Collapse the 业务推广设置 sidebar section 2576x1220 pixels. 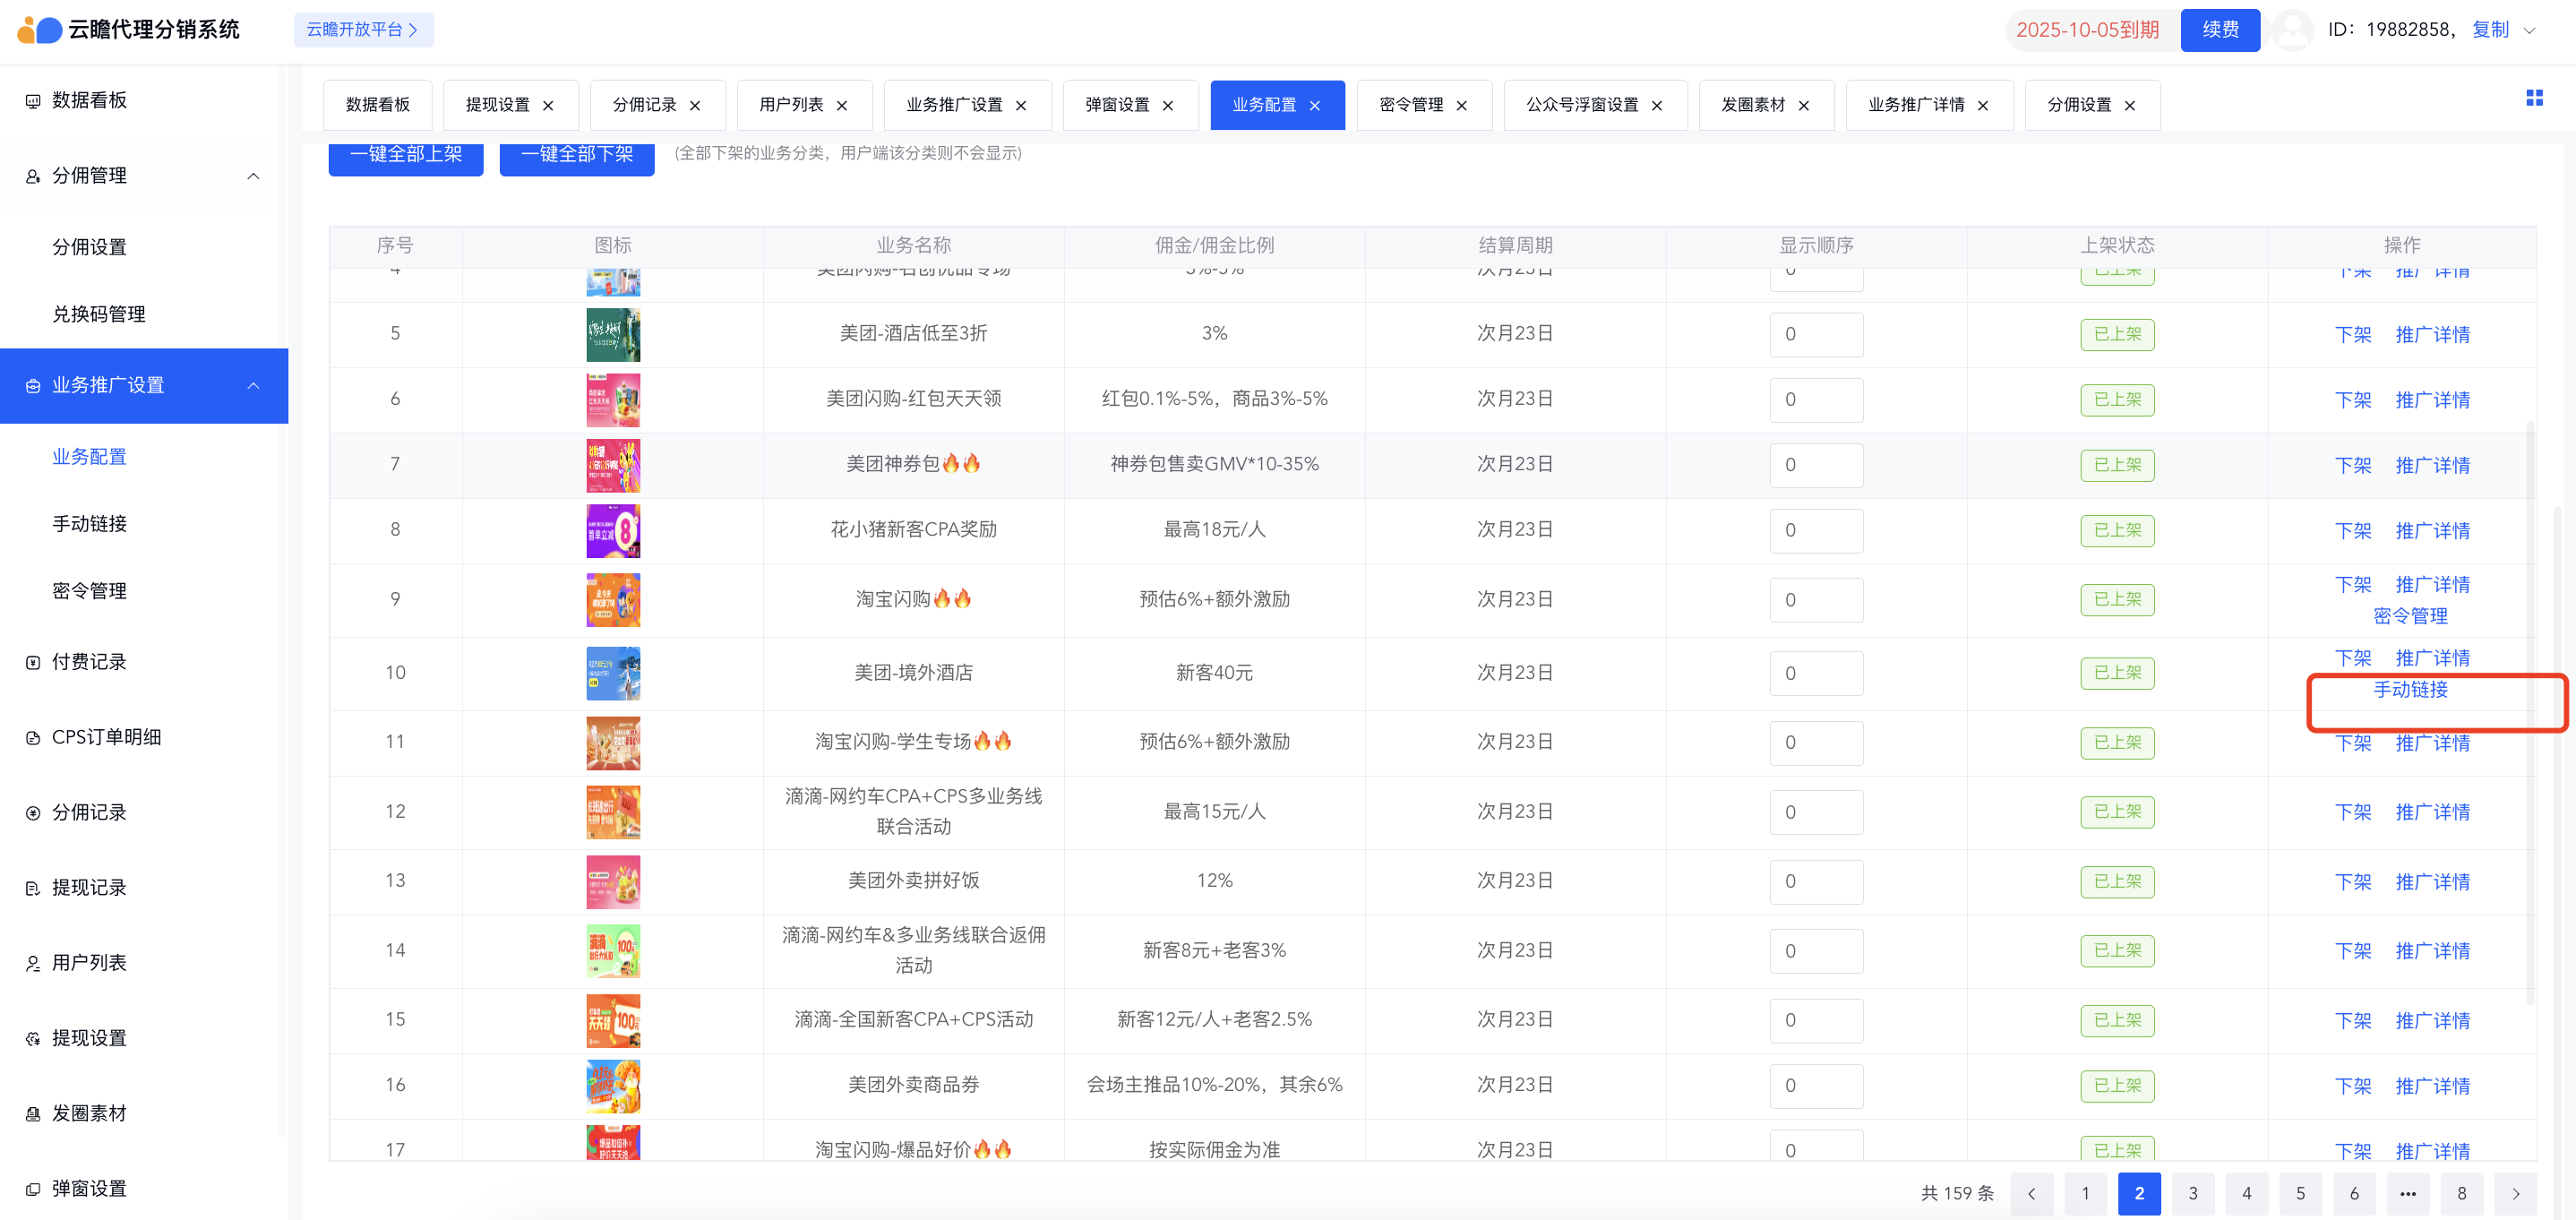(x=253, y=386)
